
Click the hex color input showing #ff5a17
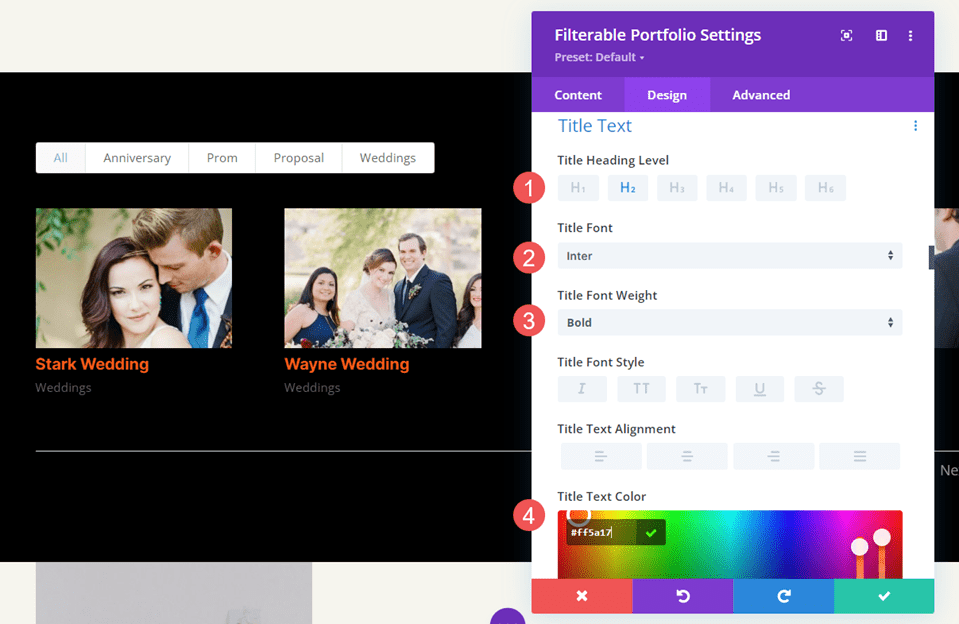pos(600,531)
